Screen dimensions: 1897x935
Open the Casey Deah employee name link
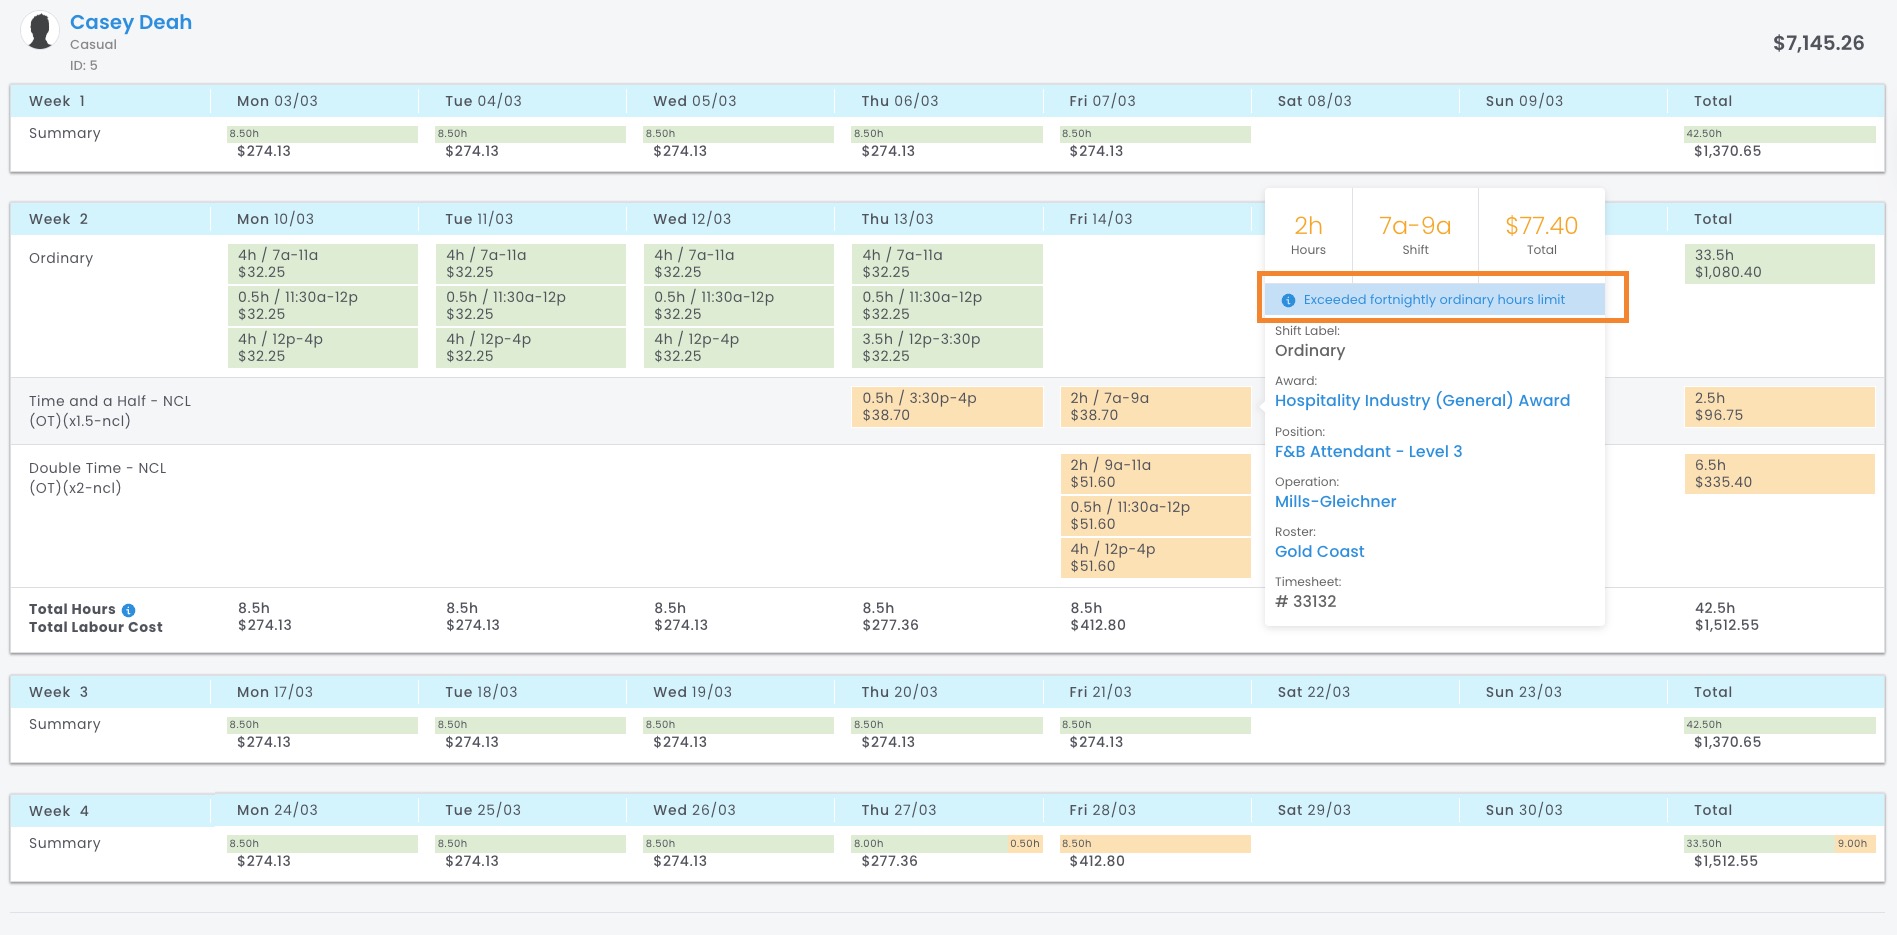[131, 22]
